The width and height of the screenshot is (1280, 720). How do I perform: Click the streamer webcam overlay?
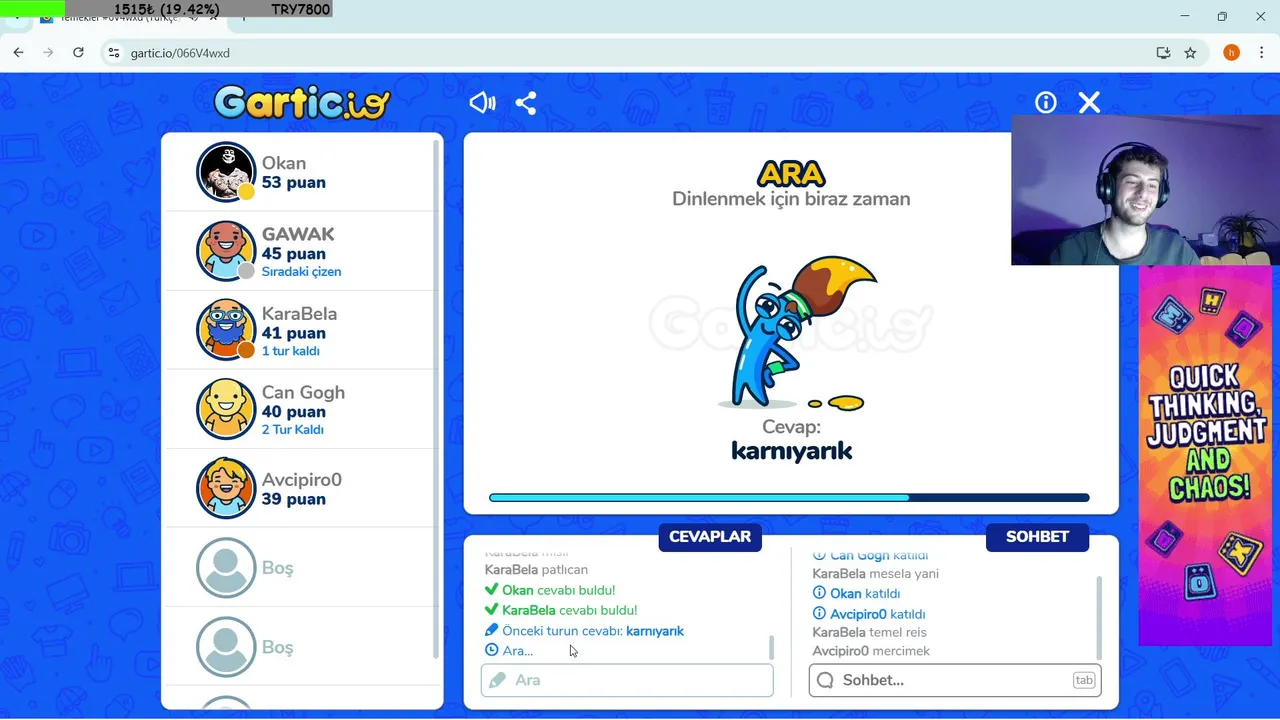click(1145, 190)
